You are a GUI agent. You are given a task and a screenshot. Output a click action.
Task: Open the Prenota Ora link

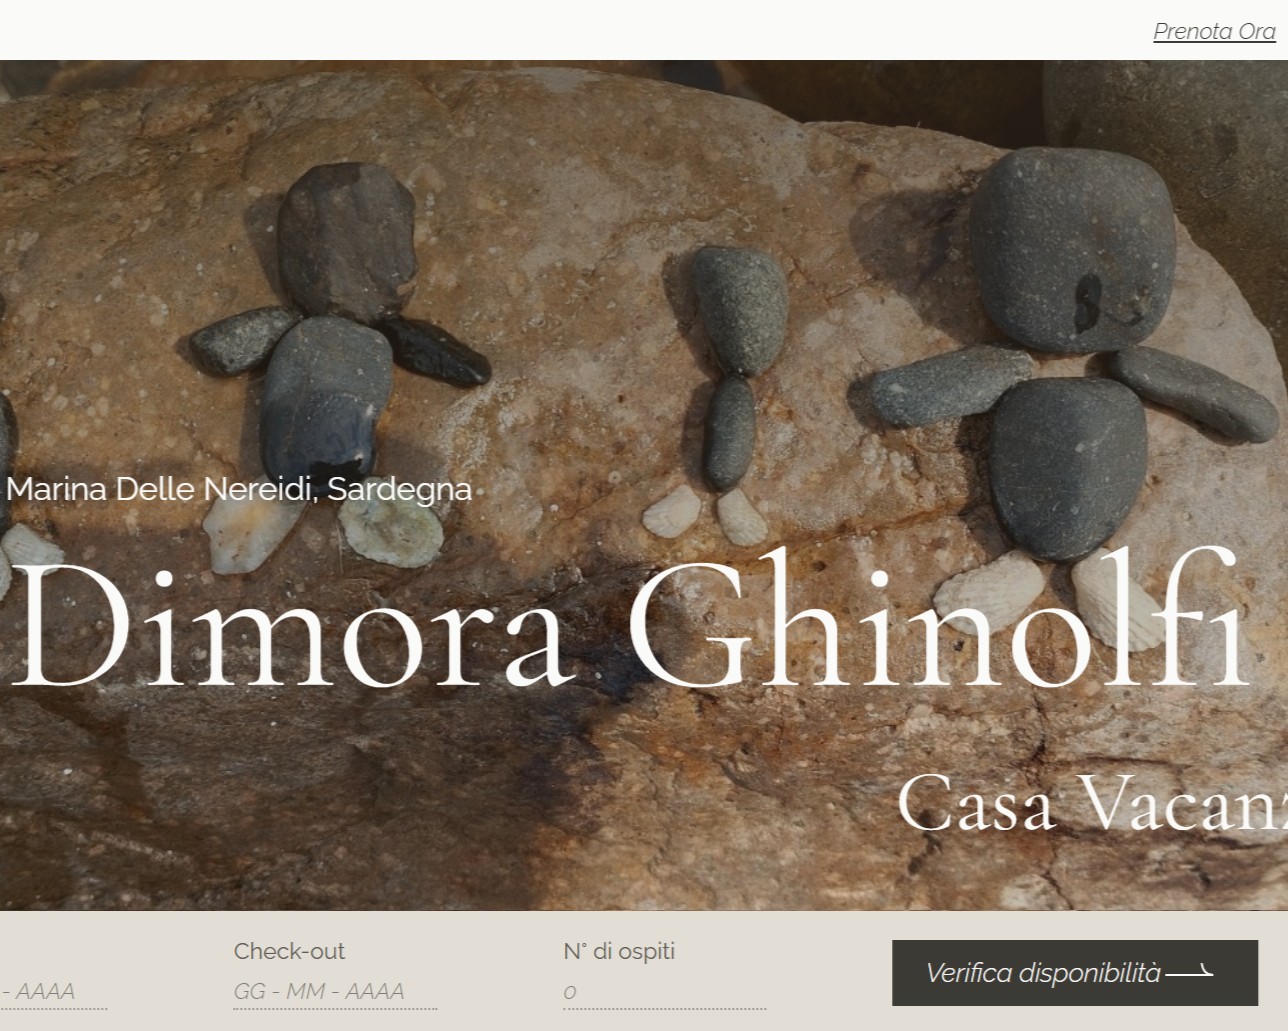(x=1214, y=31)
